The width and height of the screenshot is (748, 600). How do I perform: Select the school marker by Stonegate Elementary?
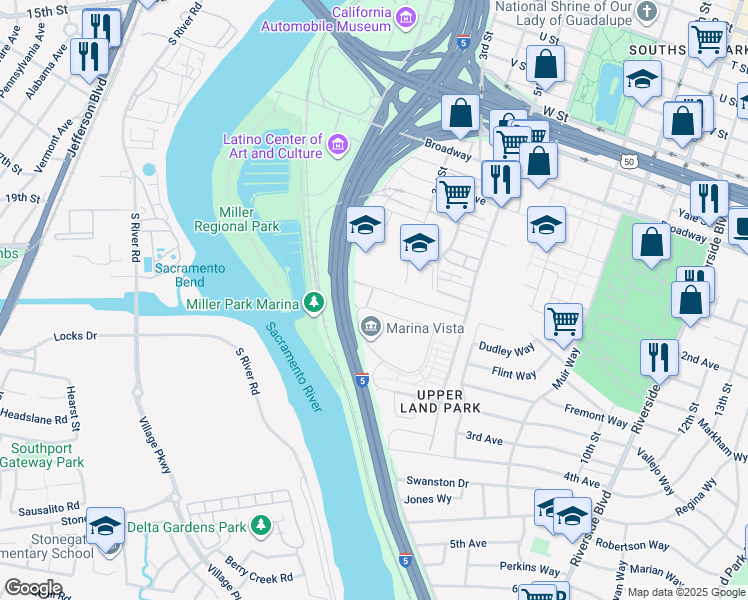point(105,528)
